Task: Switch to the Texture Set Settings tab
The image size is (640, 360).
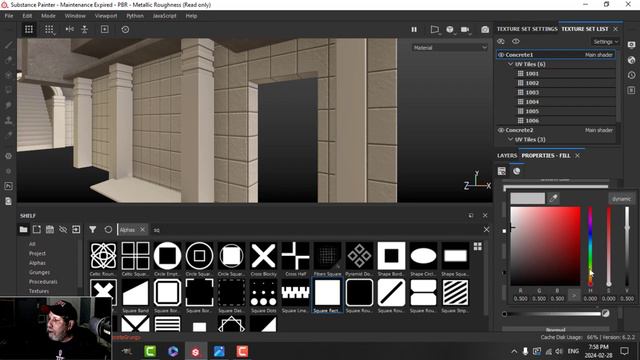Action: [x=527, y=29]
